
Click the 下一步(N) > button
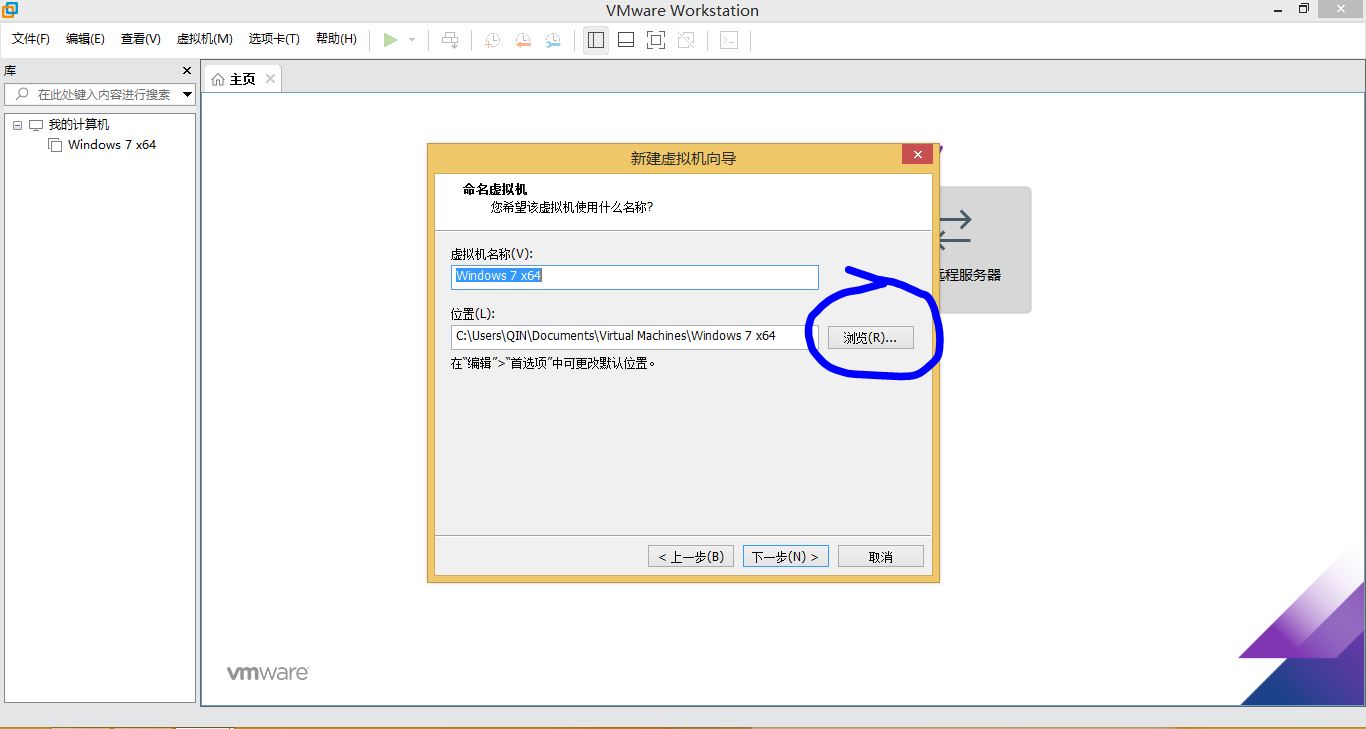click(785, 557)
